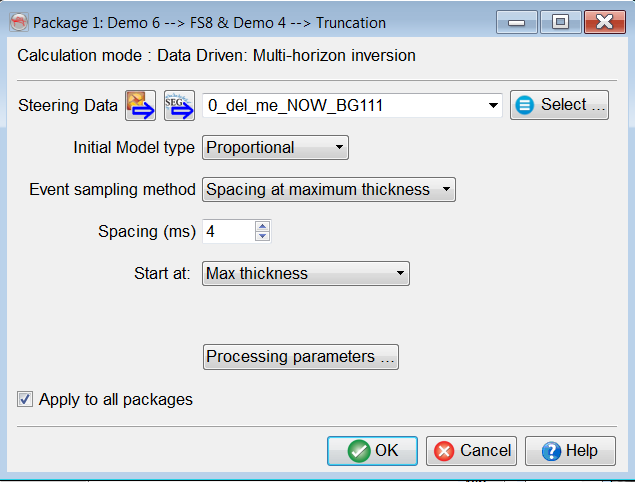Confirm with the OK button
The height and width of the screenshot is (482, 635).
point(373,451)
